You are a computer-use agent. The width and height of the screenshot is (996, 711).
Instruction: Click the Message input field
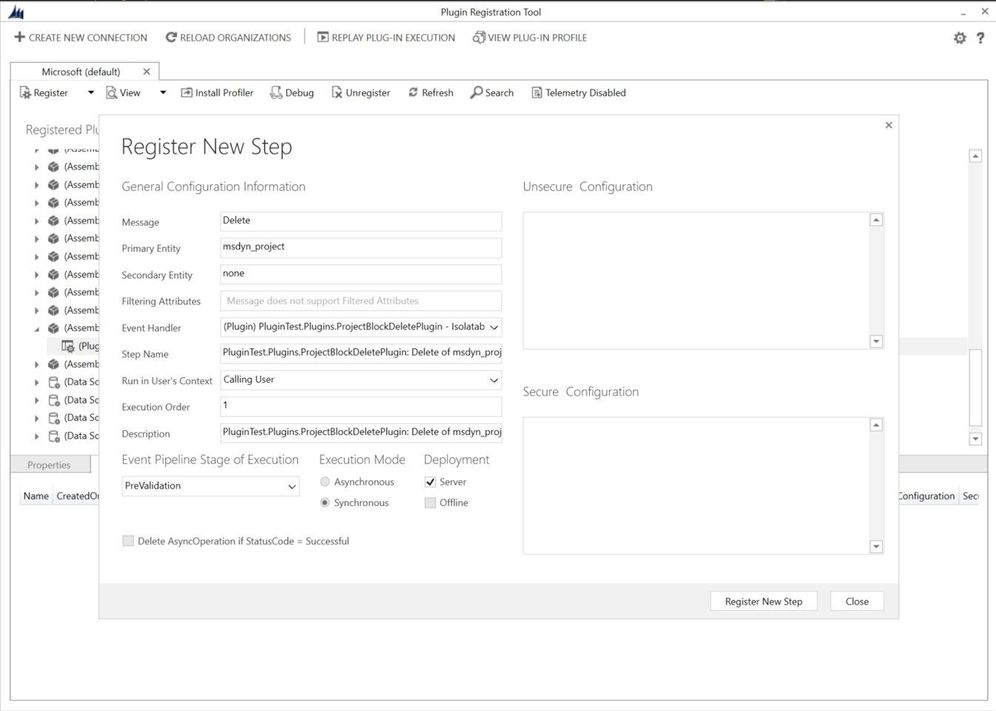coord(361,221)
